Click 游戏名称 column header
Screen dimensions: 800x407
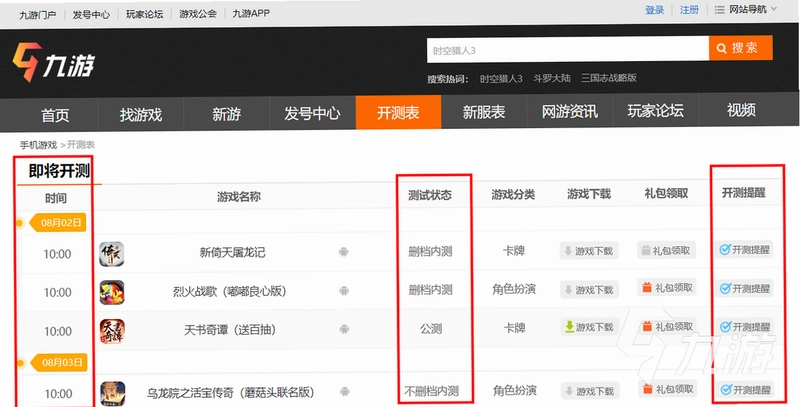(239, 197)
